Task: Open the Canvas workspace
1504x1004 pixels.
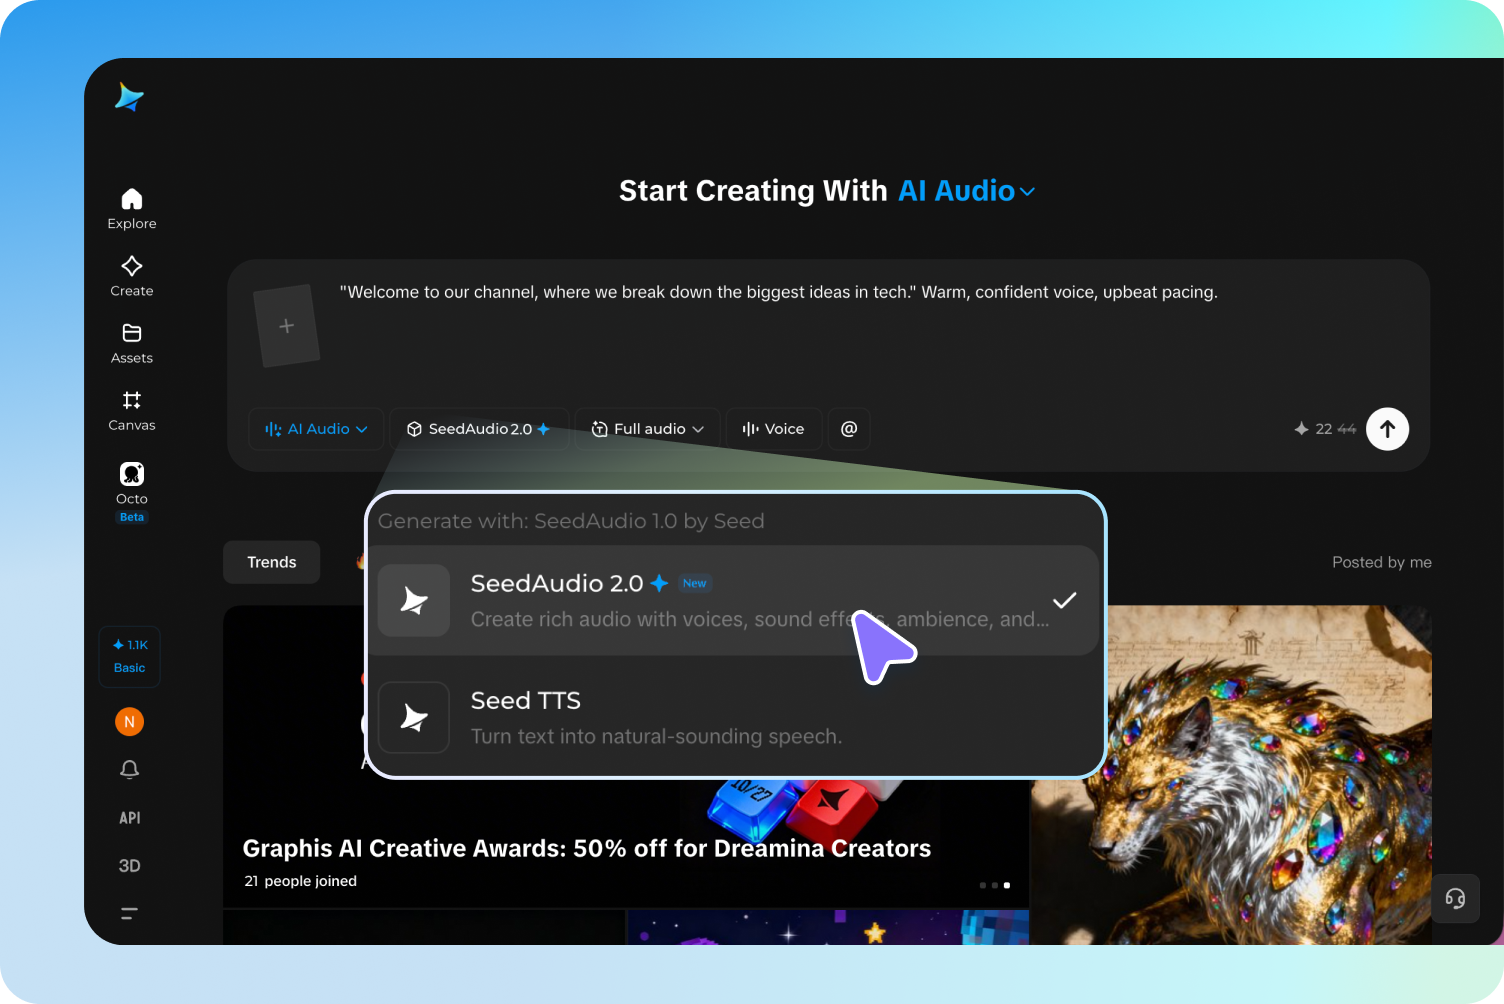Action: (132, 410)
